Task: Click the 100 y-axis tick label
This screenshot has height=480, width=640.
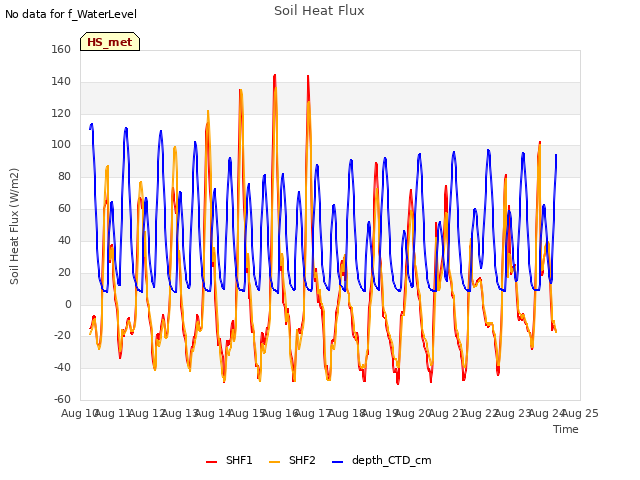Action: pyautogui.click(x=61, y=145)
